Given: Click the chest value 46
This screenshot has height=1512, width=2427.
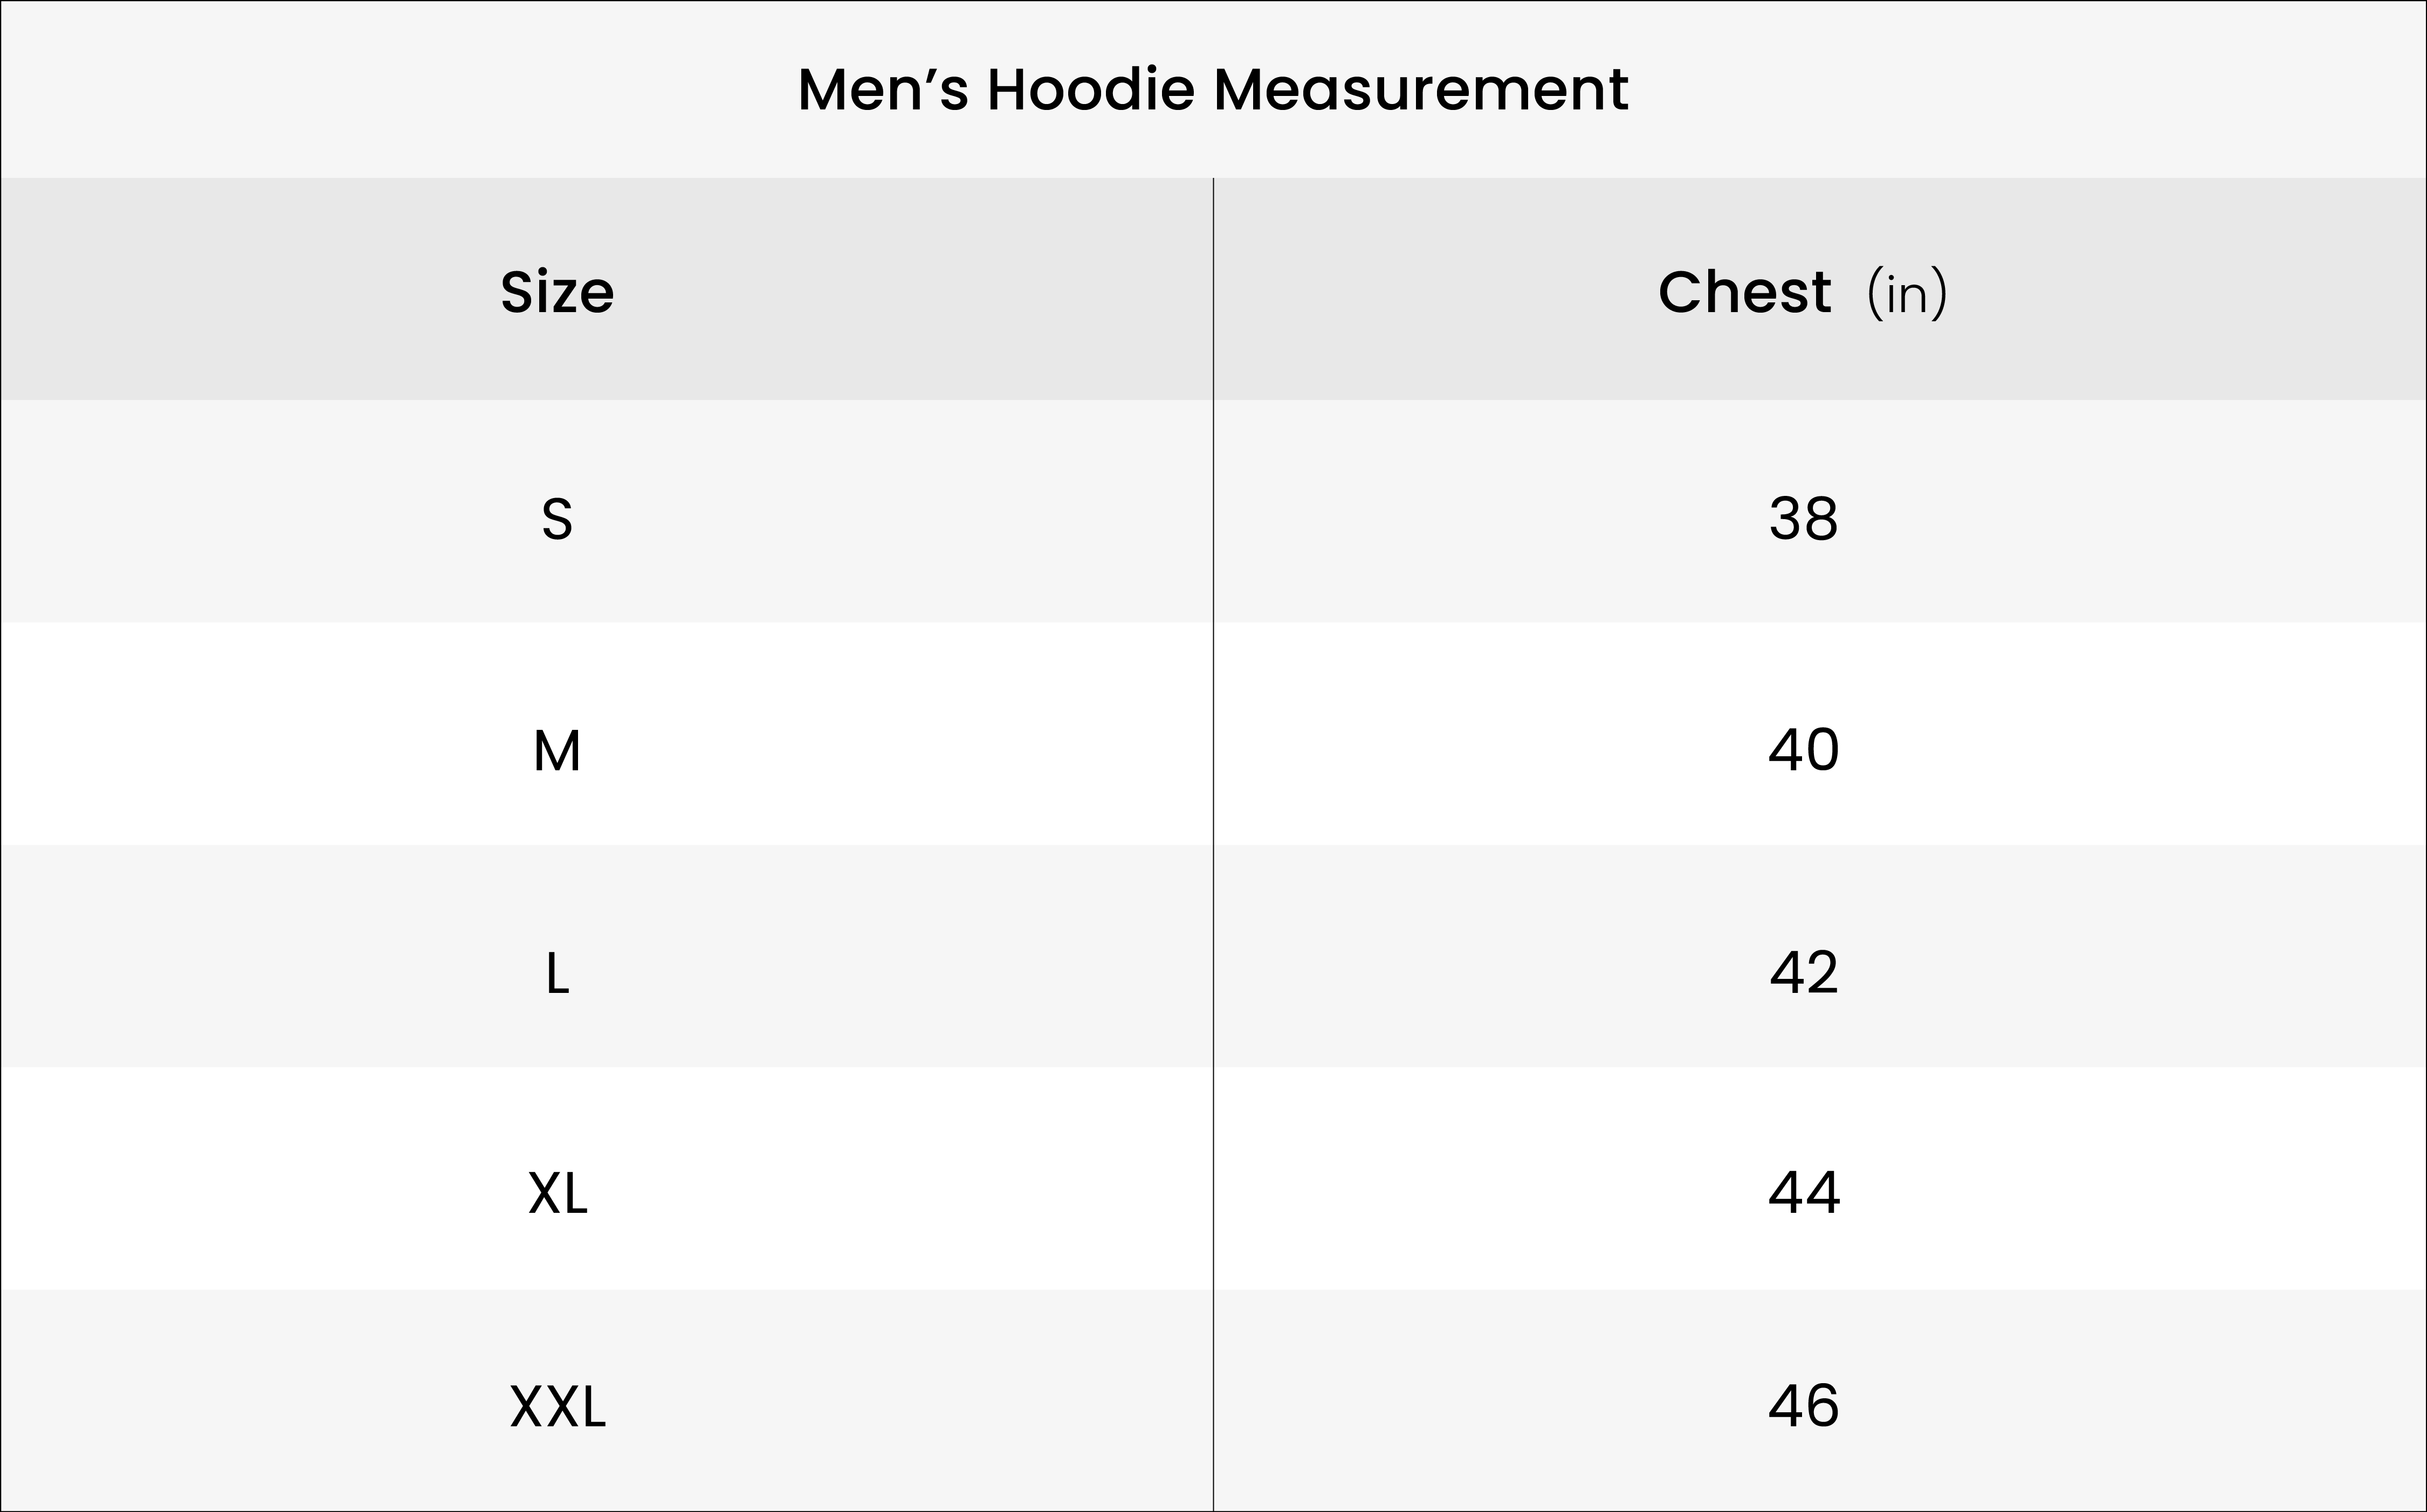Looking at the screenshot, I should [x=1803, y=1406].
